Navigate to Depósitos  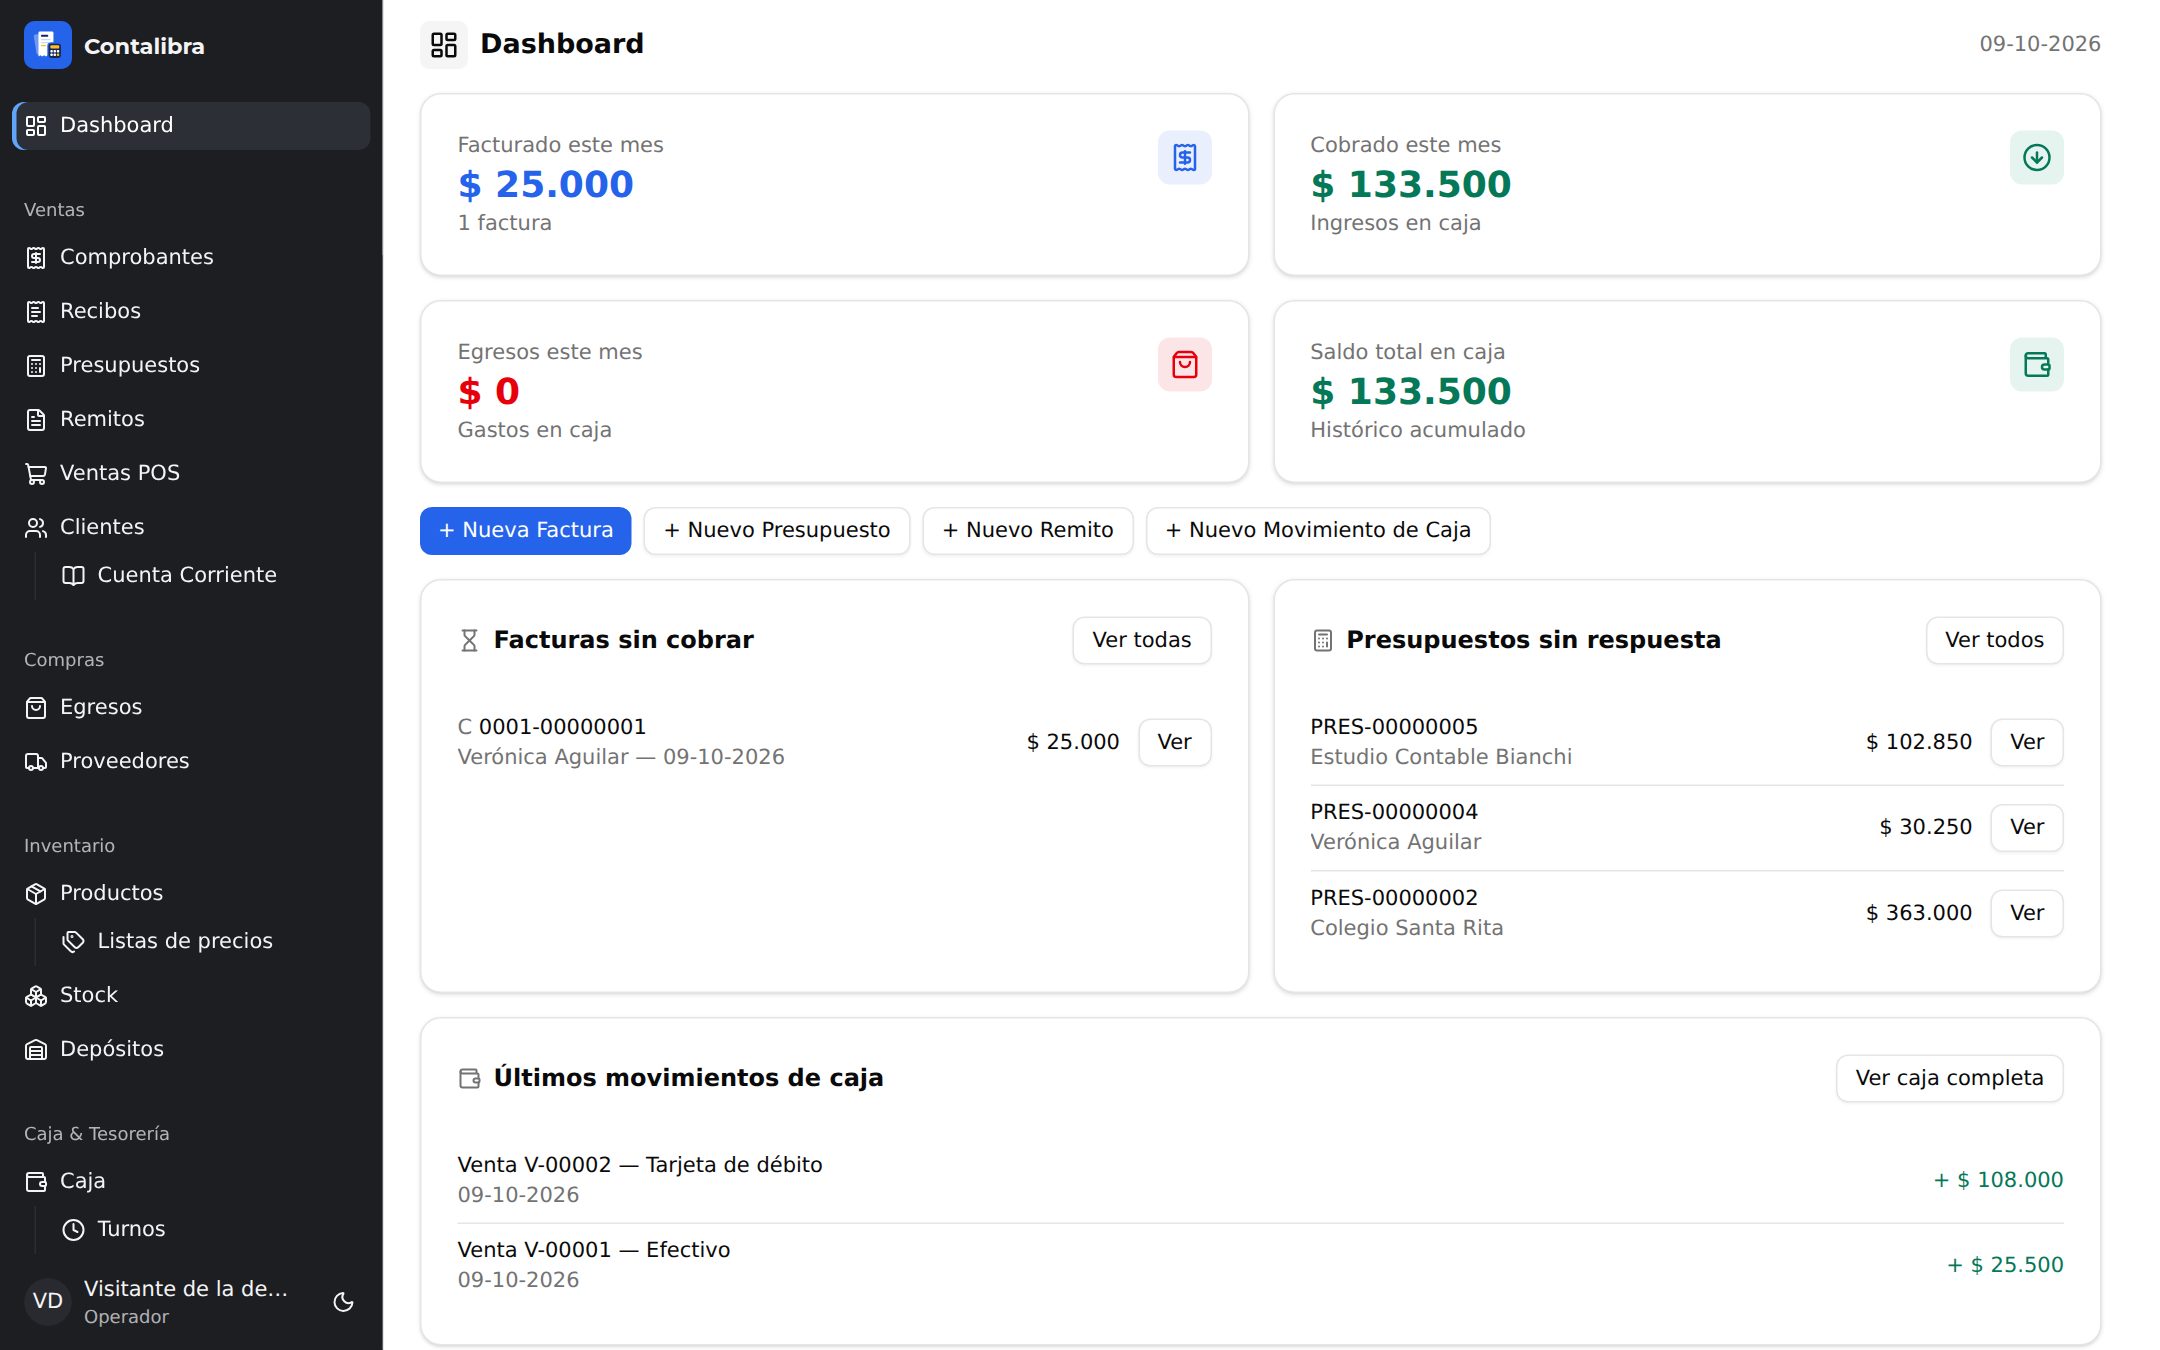tap(191, 1049)
